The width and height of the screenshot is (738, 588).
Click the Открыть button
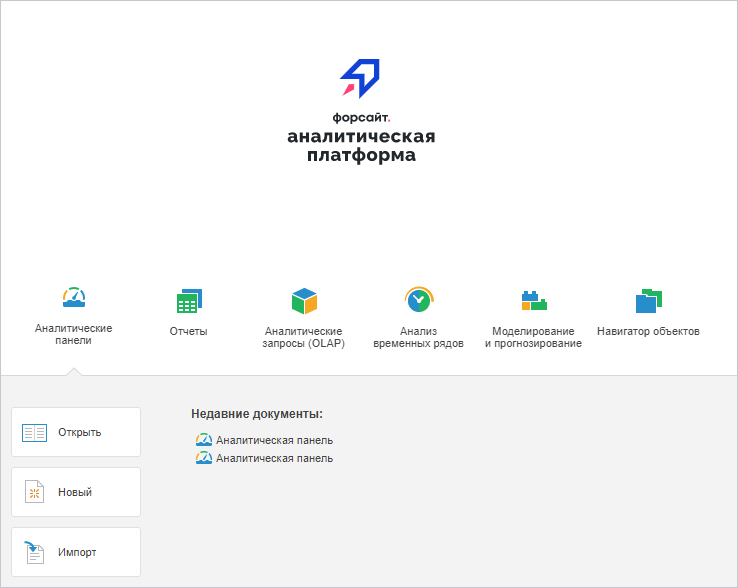[76, 432]
